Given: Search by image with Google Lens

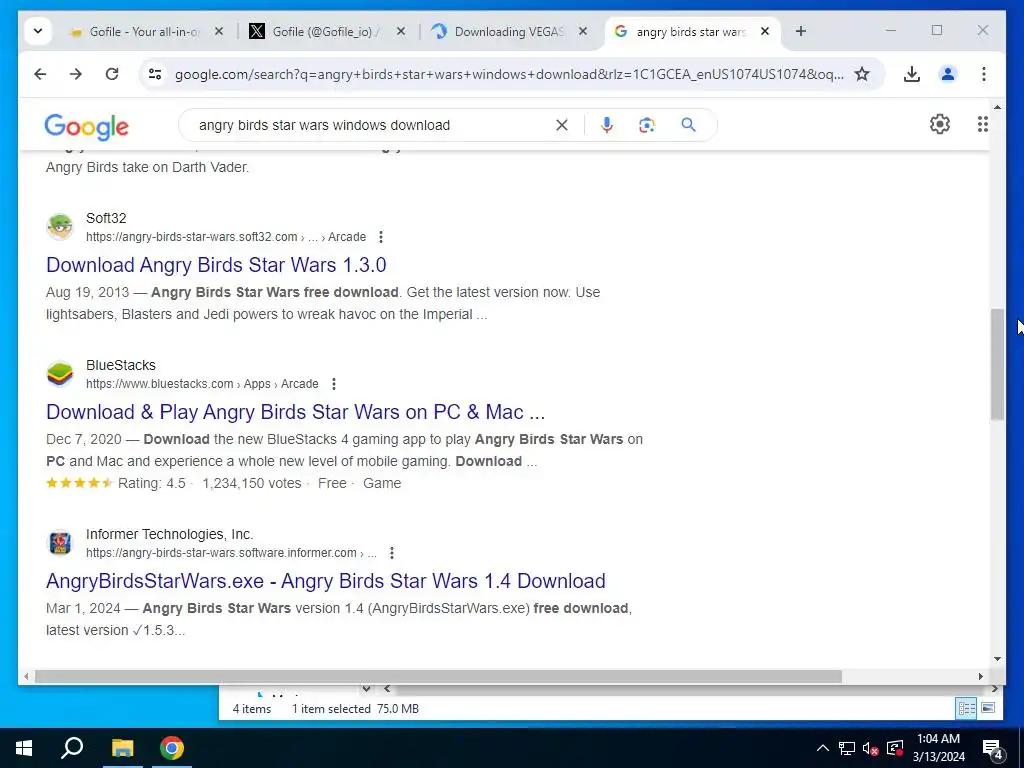Looking at the screenshot, I should [x=647, y=125].
